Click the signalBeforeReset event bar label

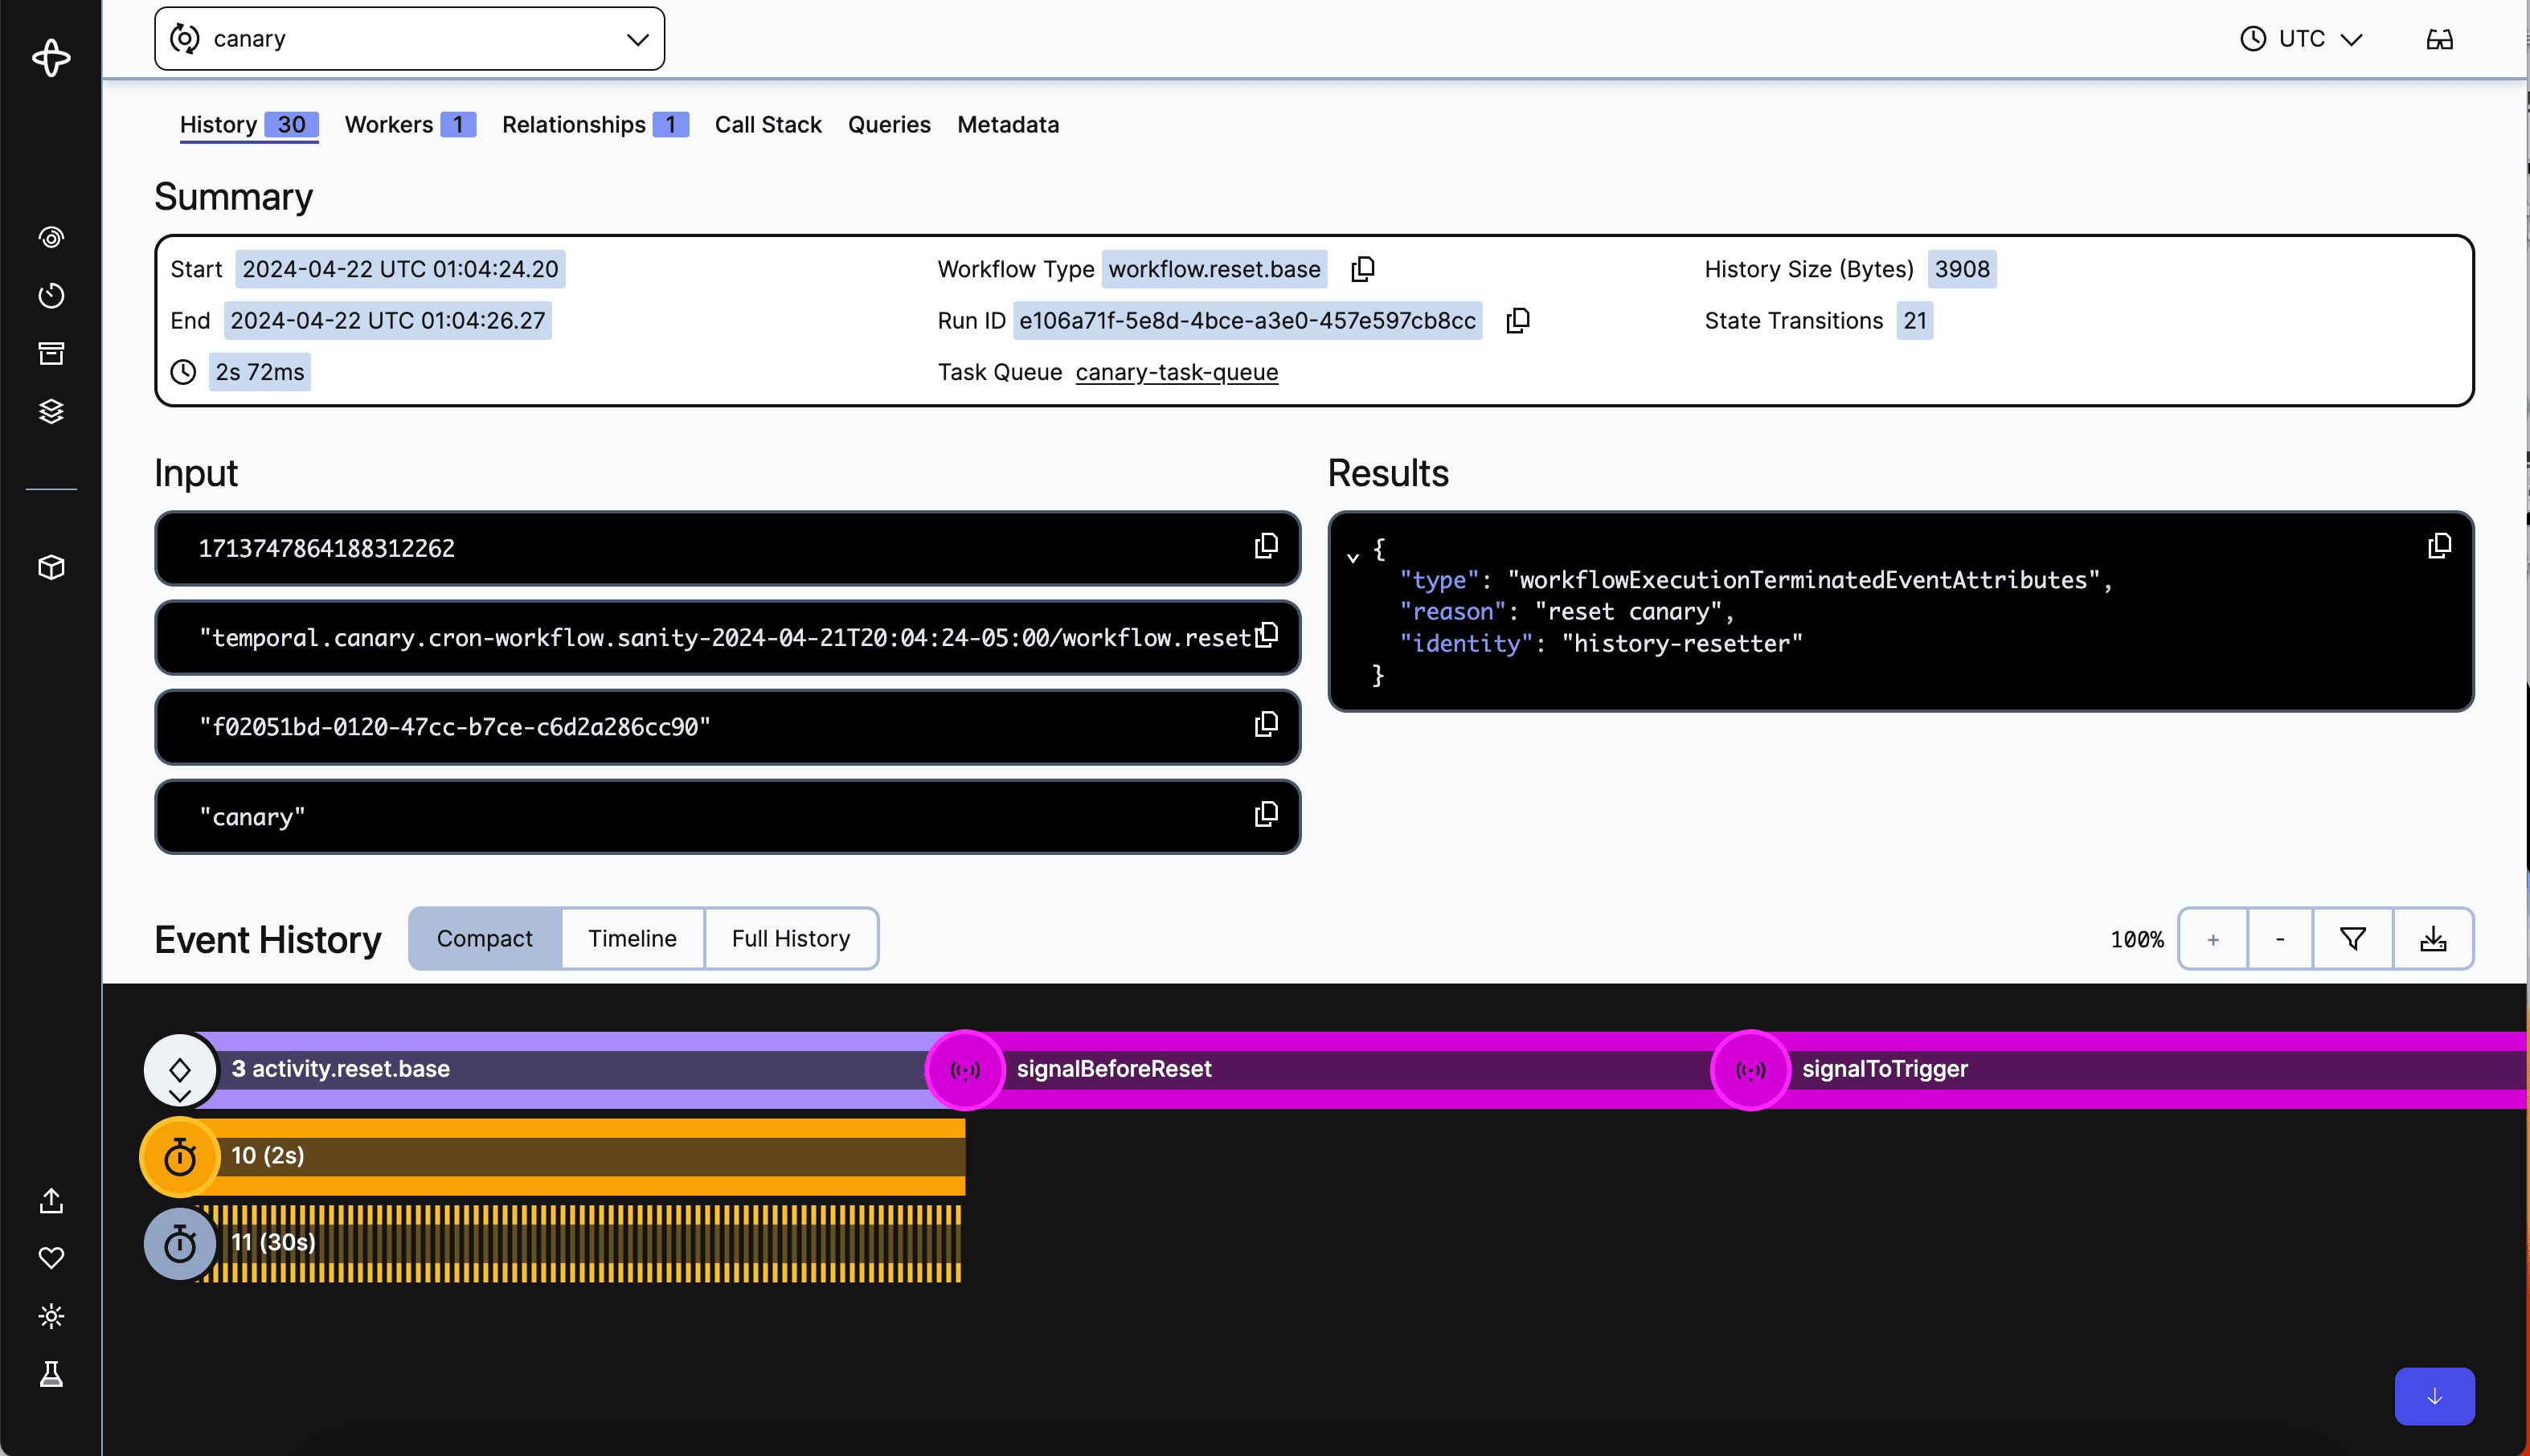click(1114, 1069)
